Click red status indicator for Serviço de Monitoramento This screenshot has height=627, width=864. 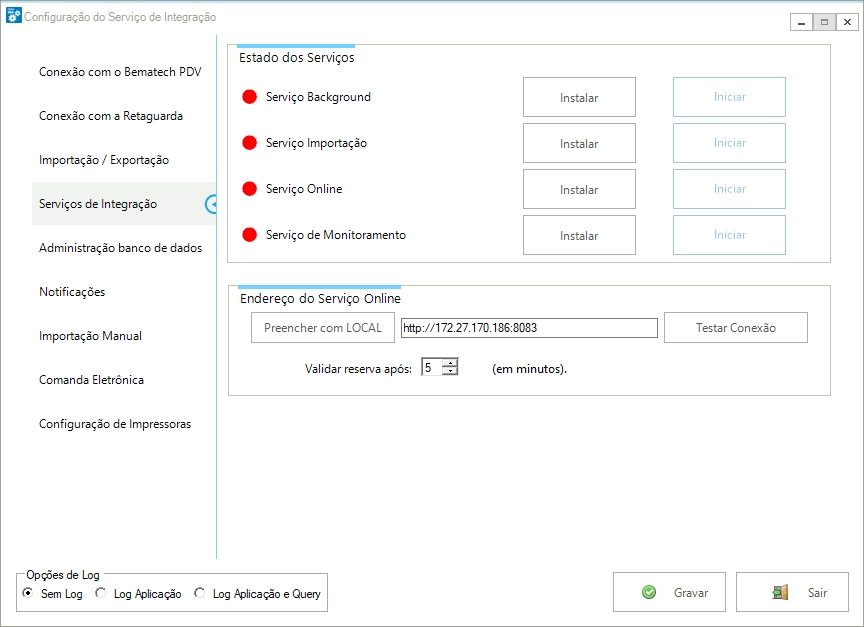point(250,235)
